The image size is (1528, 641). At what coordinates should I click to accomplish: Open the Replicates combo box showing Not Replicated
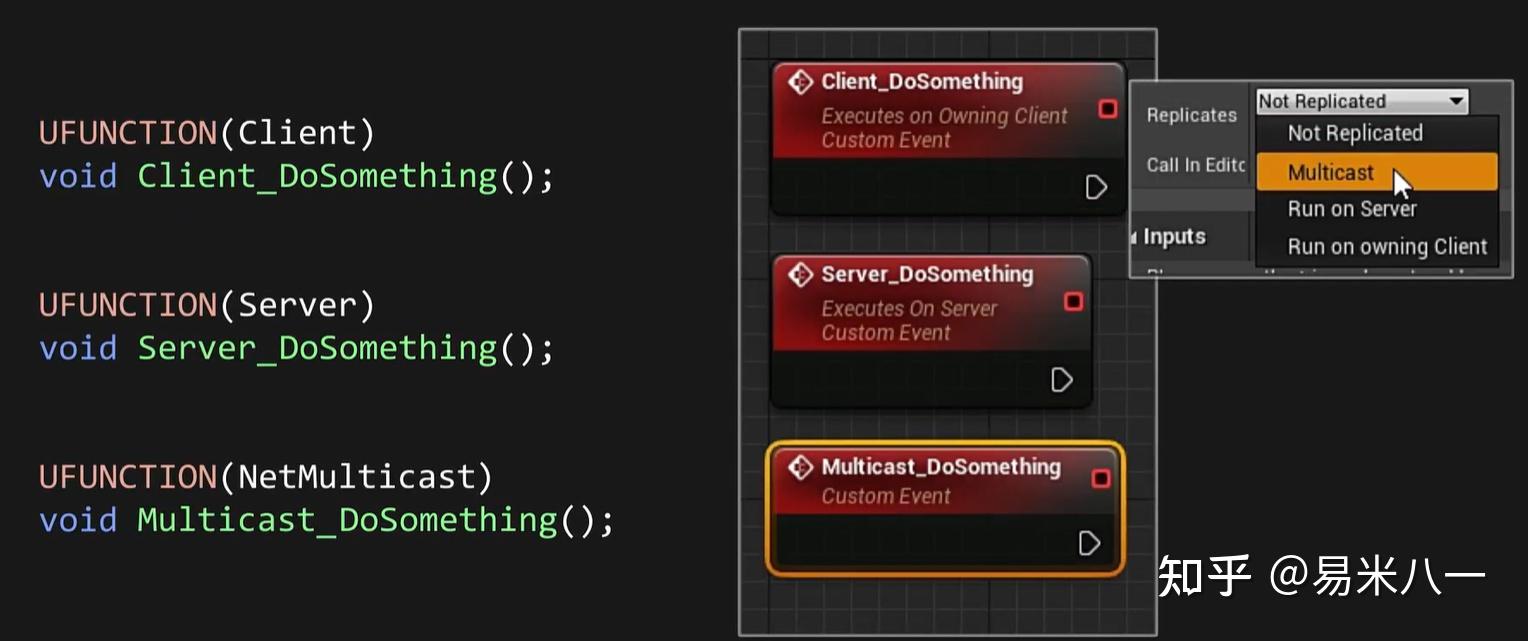(x=1362, y=101)
